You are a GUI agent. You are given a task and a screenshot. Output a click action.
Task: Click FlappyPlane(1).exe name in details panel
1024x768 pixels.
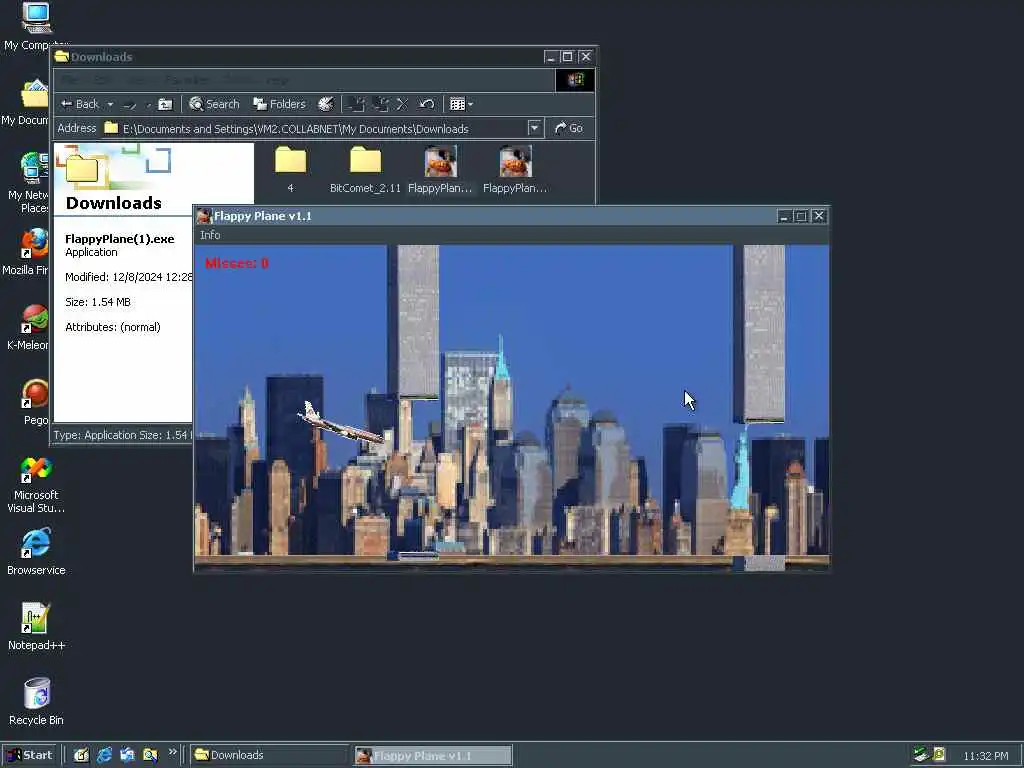(x=120, y=239)
